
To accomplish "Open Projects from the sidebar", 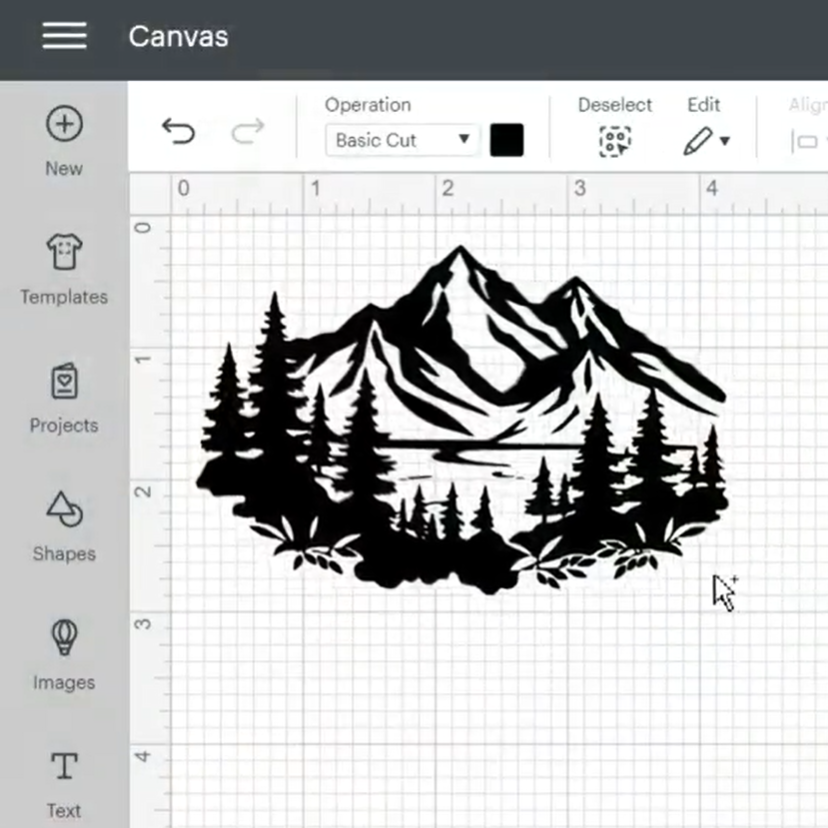I will click(64, 397).
